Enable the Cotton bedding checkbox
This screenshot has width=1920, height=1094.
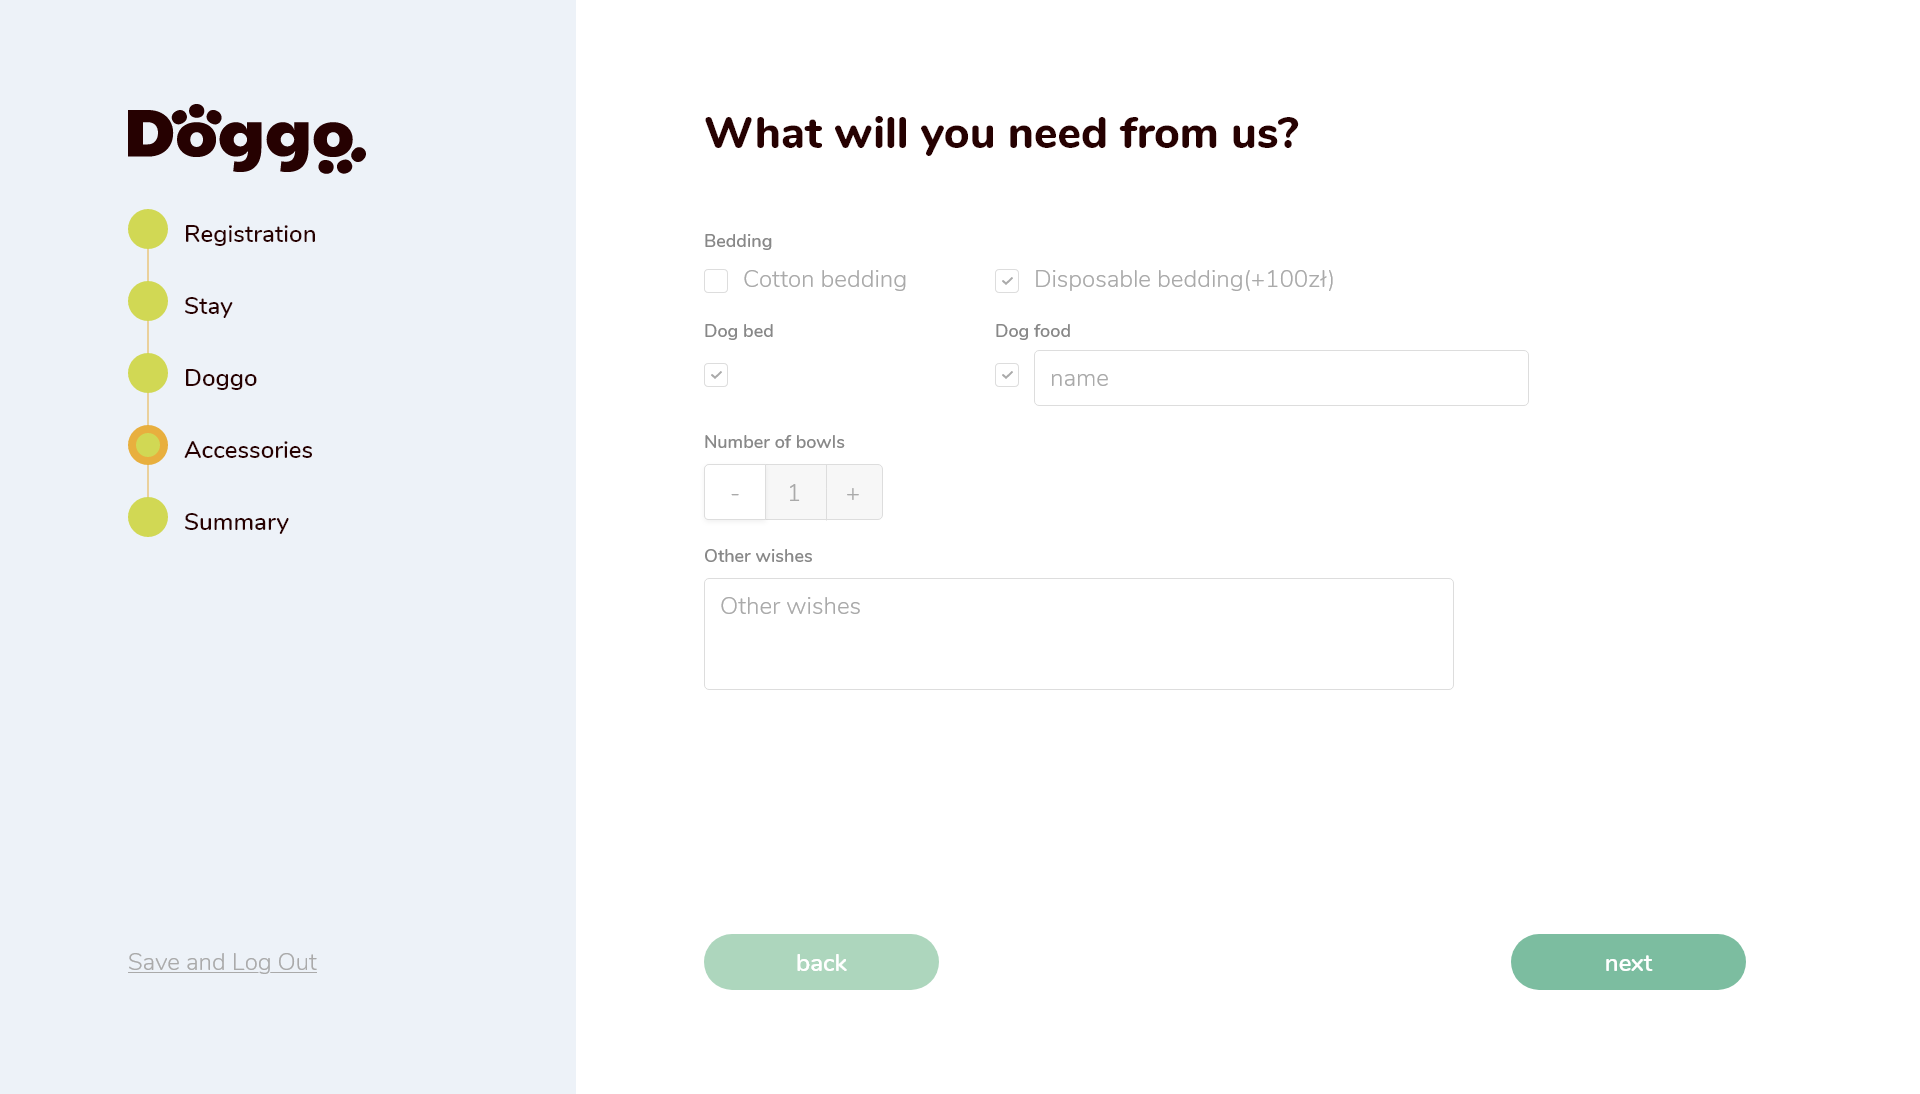tap(716, 281)
